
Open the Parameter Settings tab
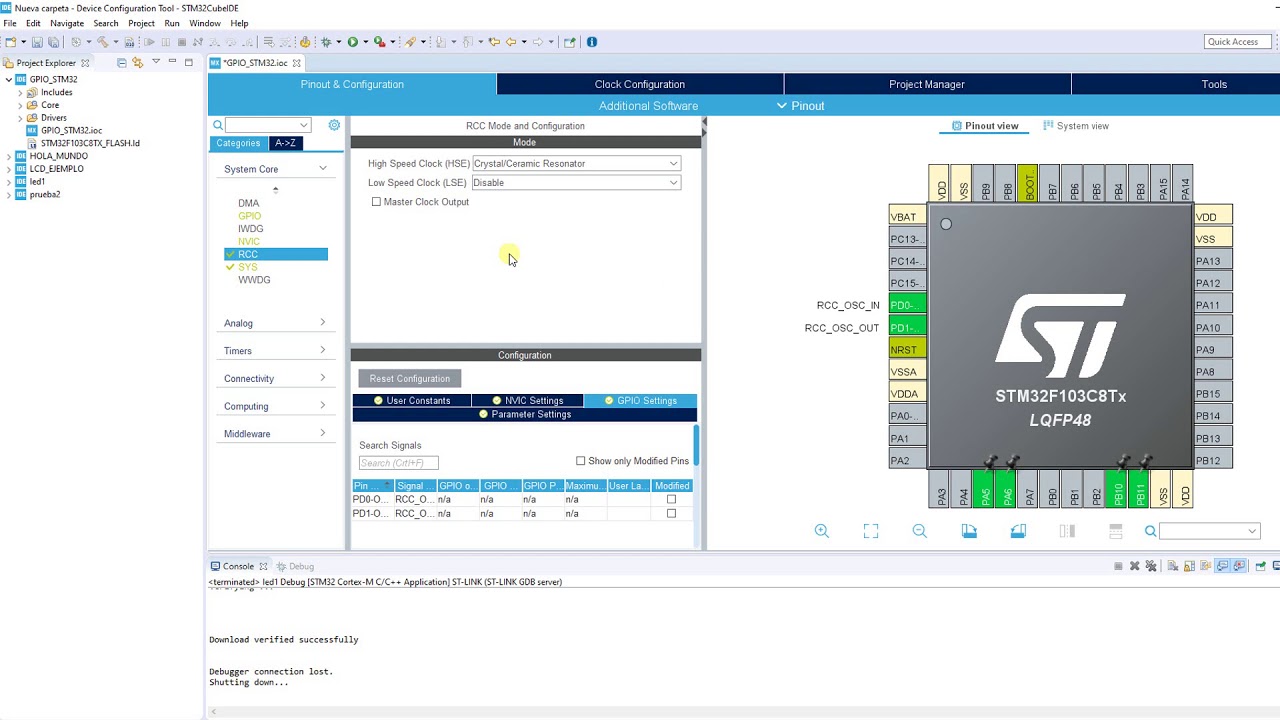525,414
